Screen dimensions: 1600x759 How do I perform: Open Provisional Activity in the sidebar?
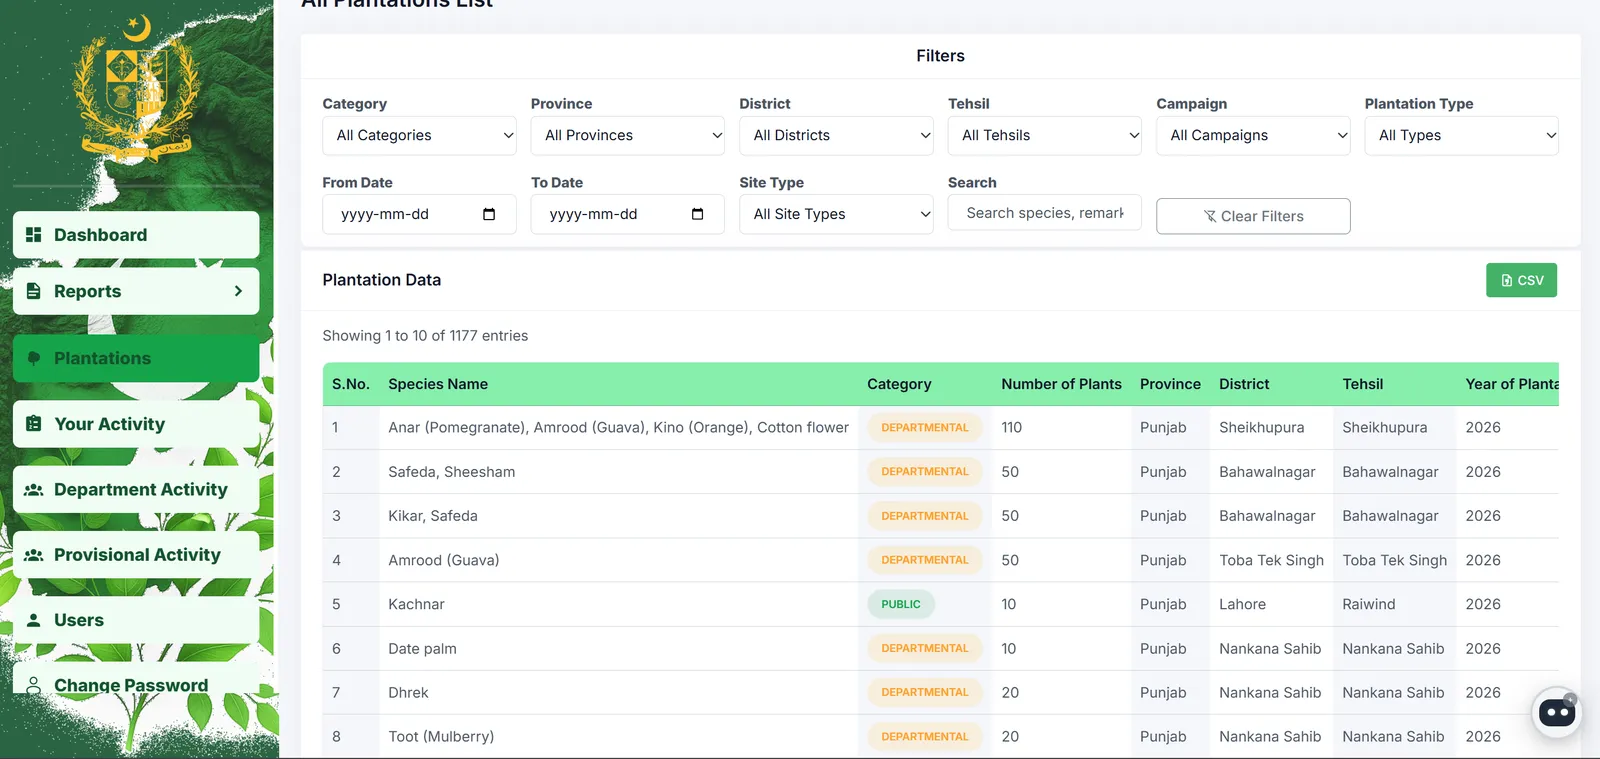136,555
